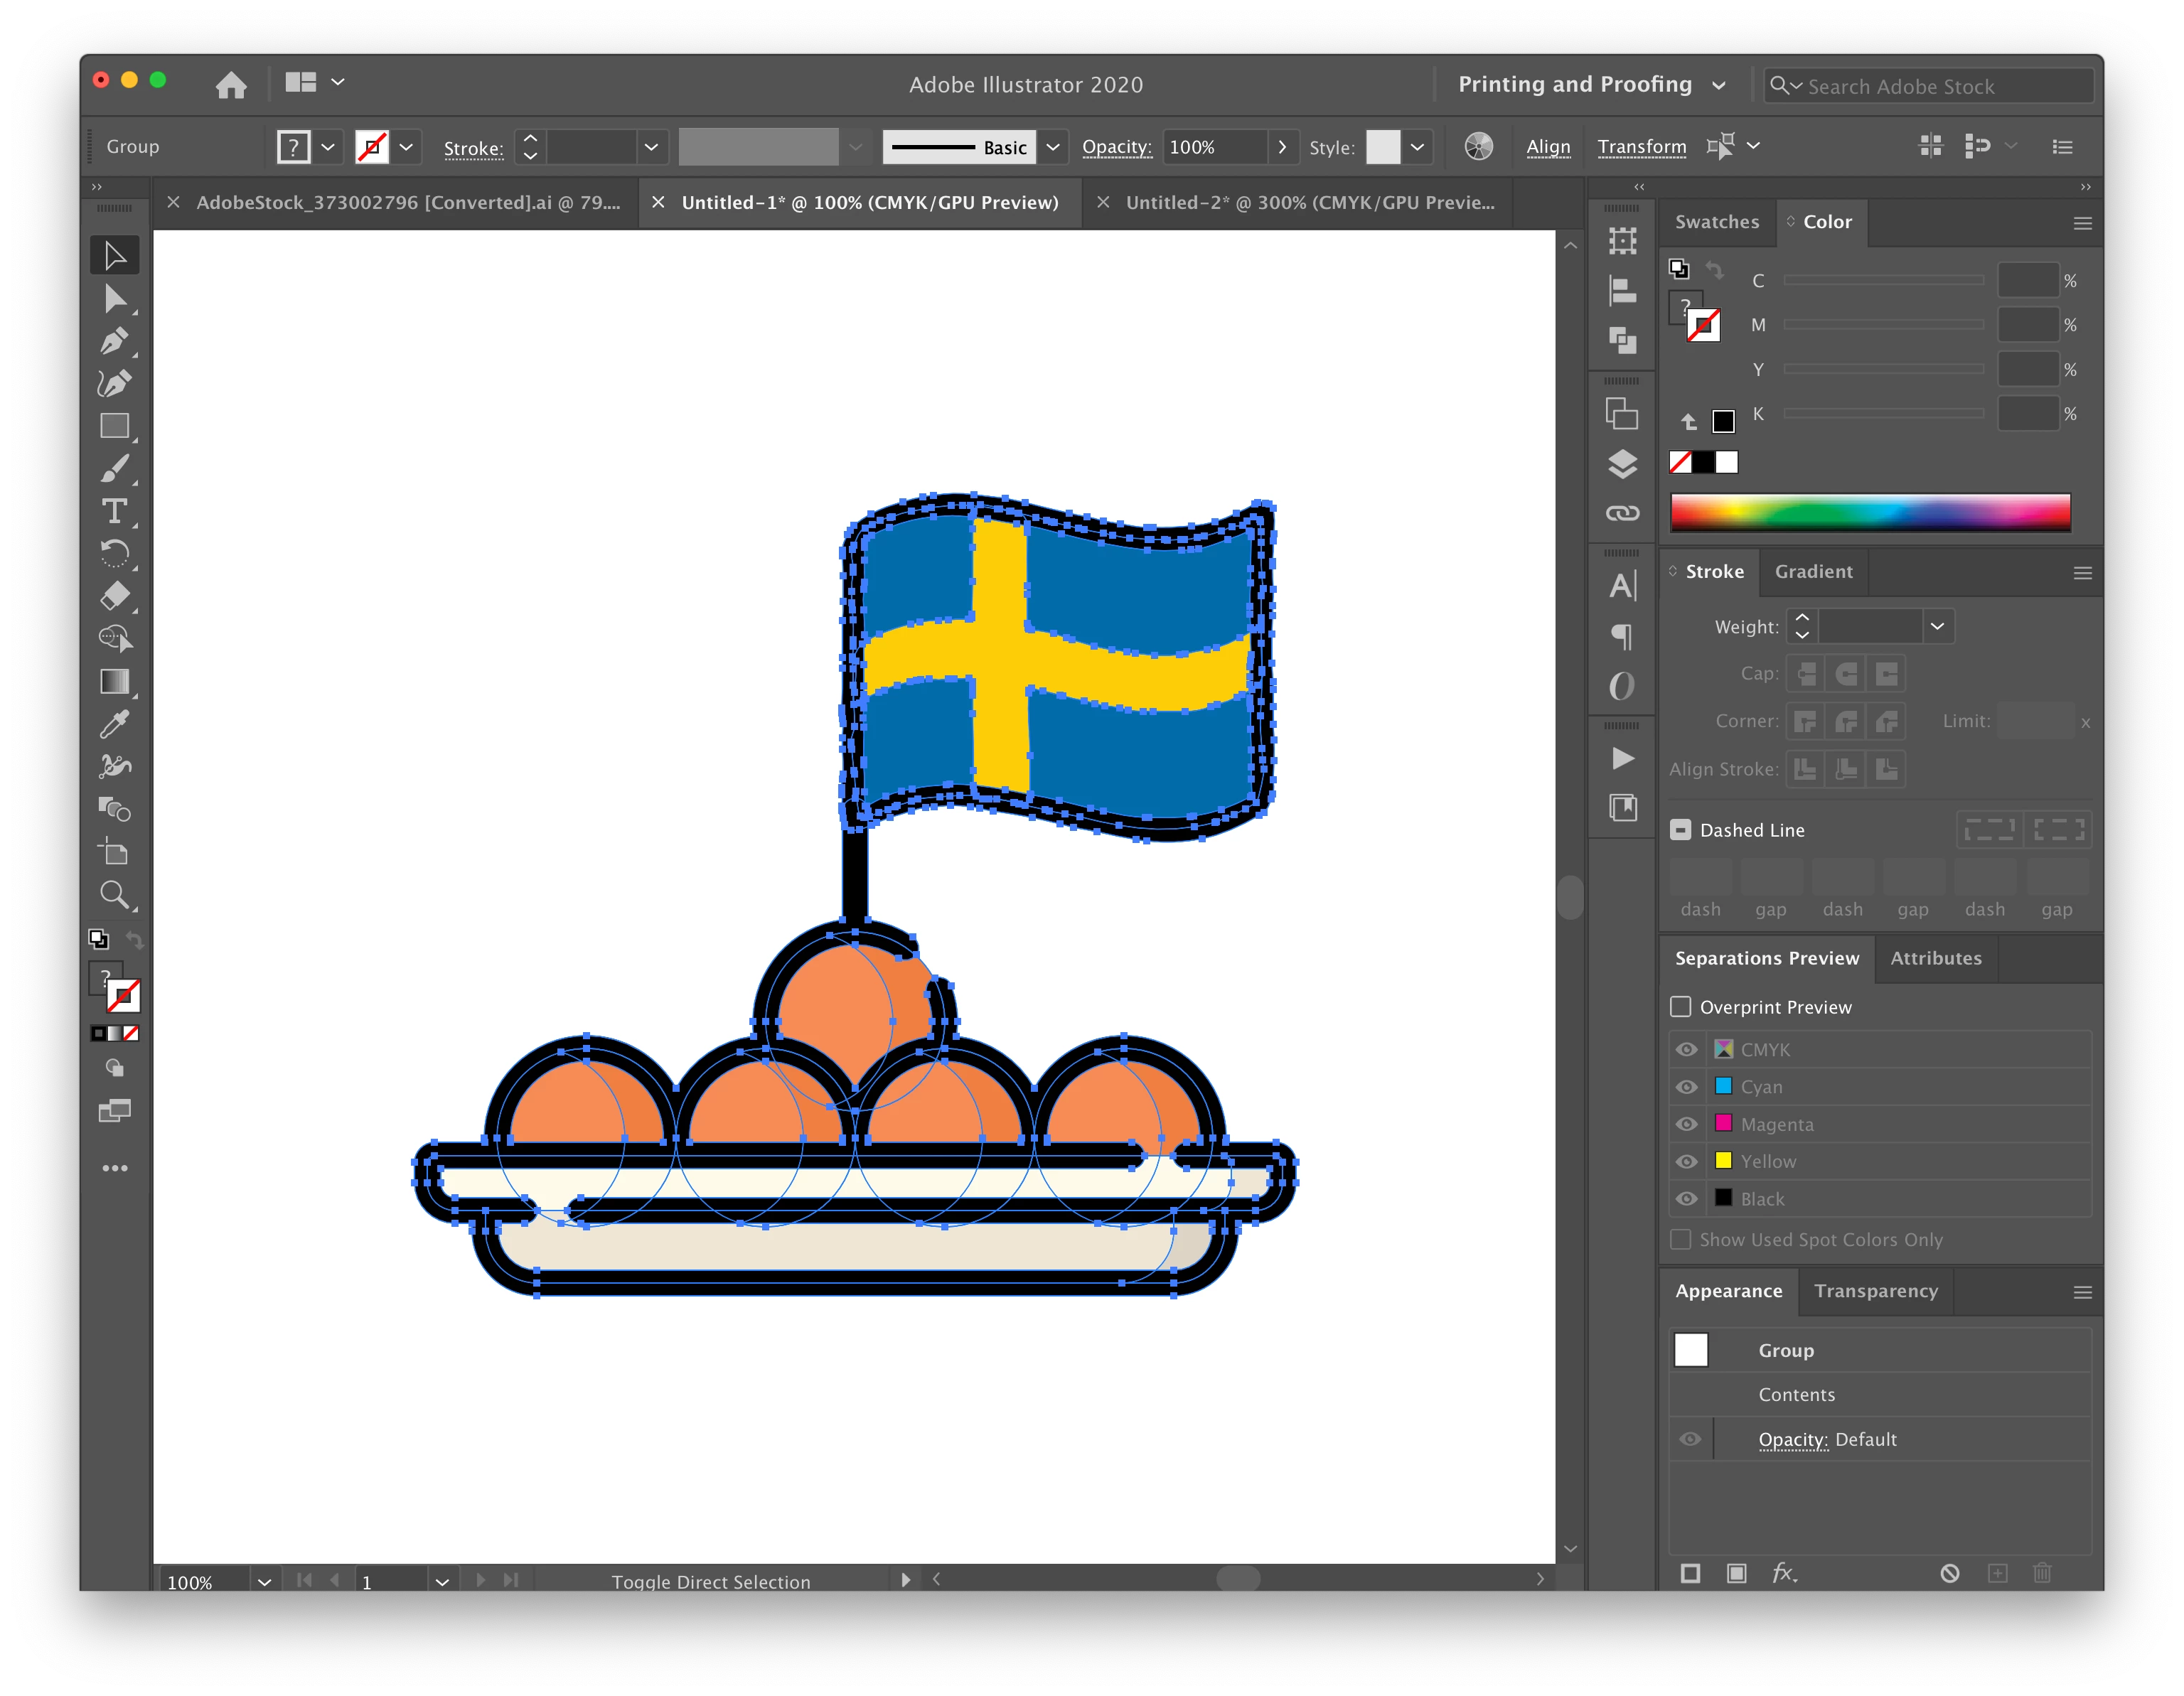Screen dimensions: 2184x1696
Task: Expand the stroke Weight dropdown
Action: 1937,627
